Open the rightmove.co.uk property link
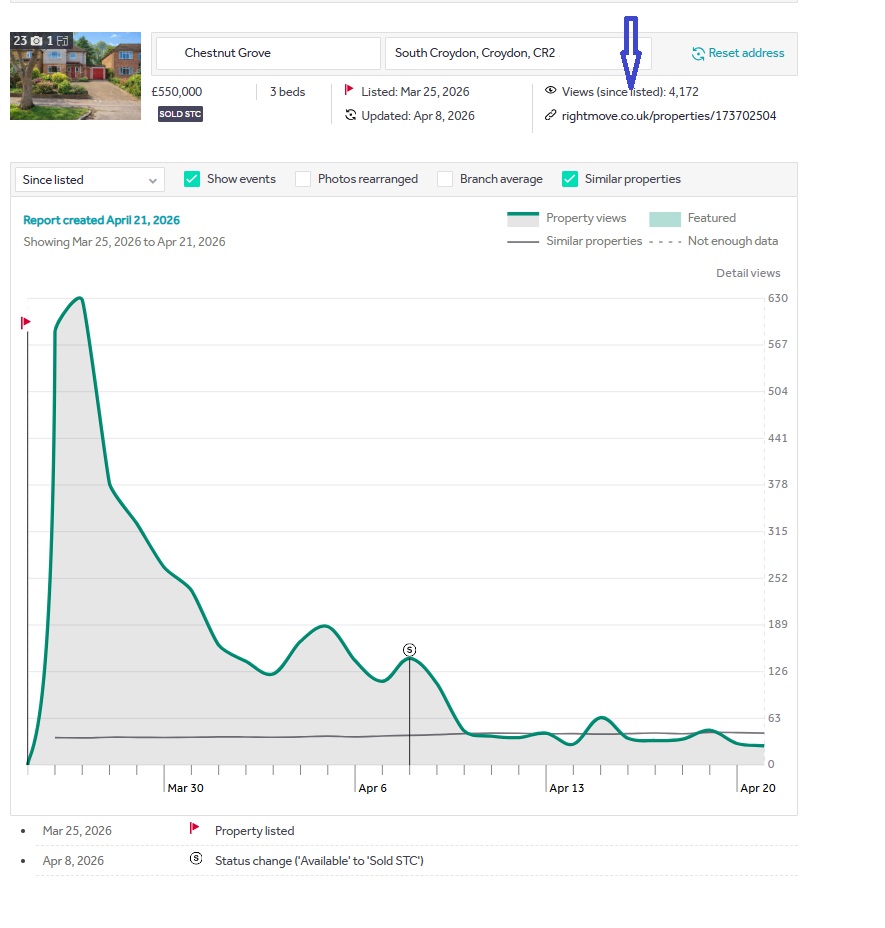Image resolution: width=885 pixels, height=928 pixels. pos(668,116)
